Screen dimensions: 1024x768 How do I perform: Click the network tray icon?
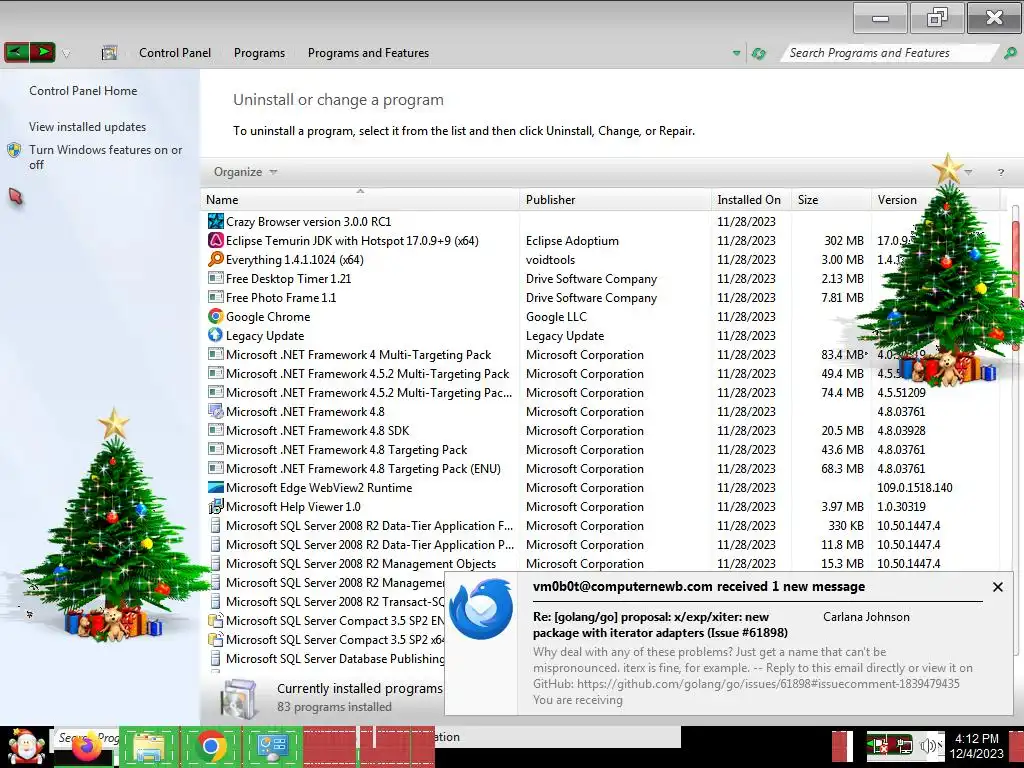pos(903,745)
